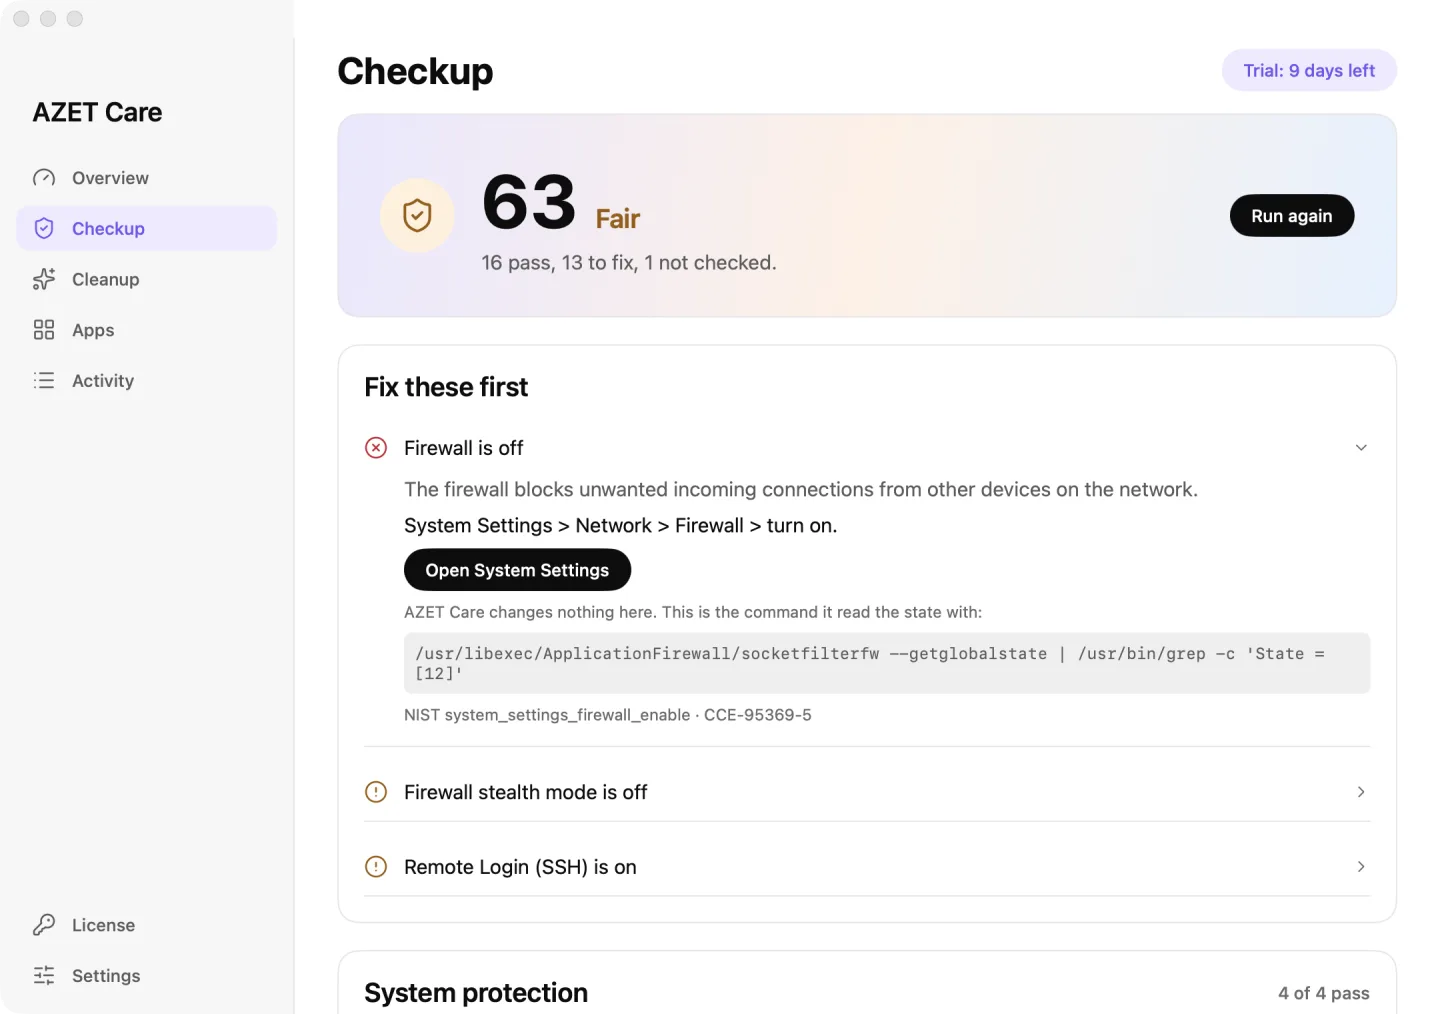
Task: Click the AZET Care app title
Action: click(97, 112)
